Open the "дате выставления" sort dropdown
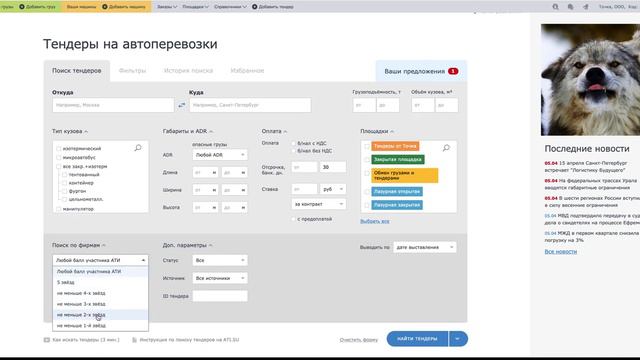 click(424, 247)
